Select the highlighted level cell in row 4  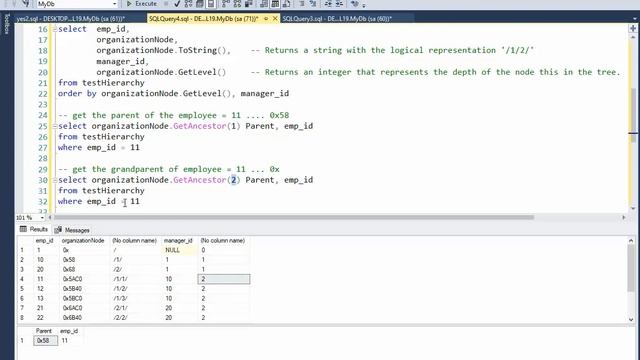(x=224, y=279)
